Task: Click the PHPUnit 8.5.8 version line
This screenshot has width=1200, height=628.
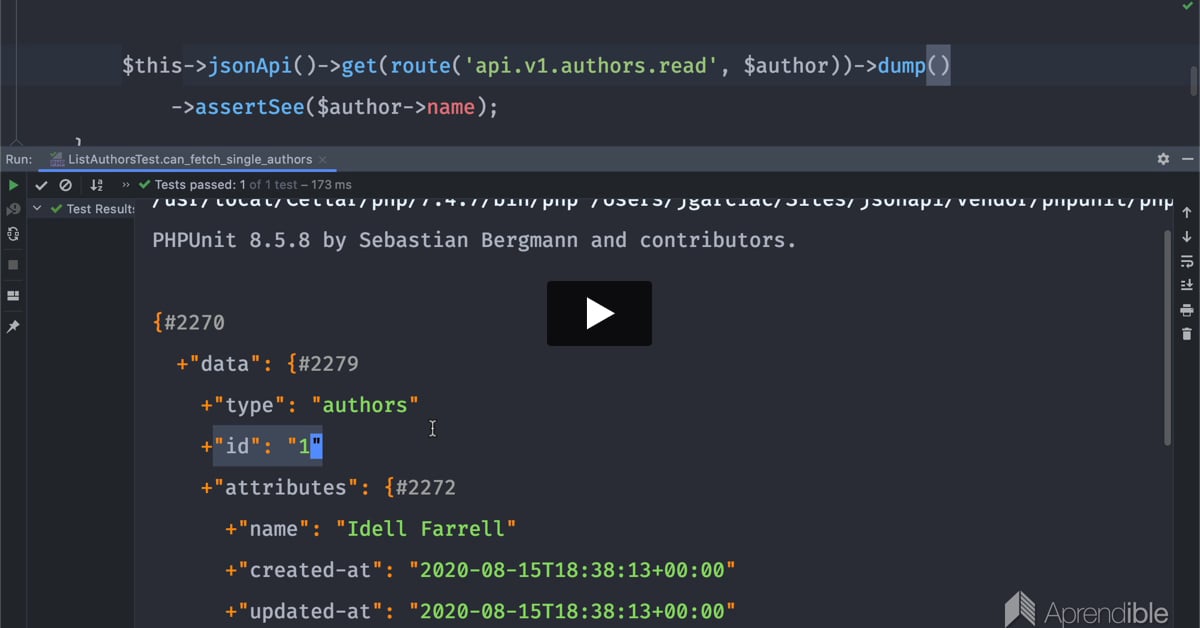Action: point(474,240)
